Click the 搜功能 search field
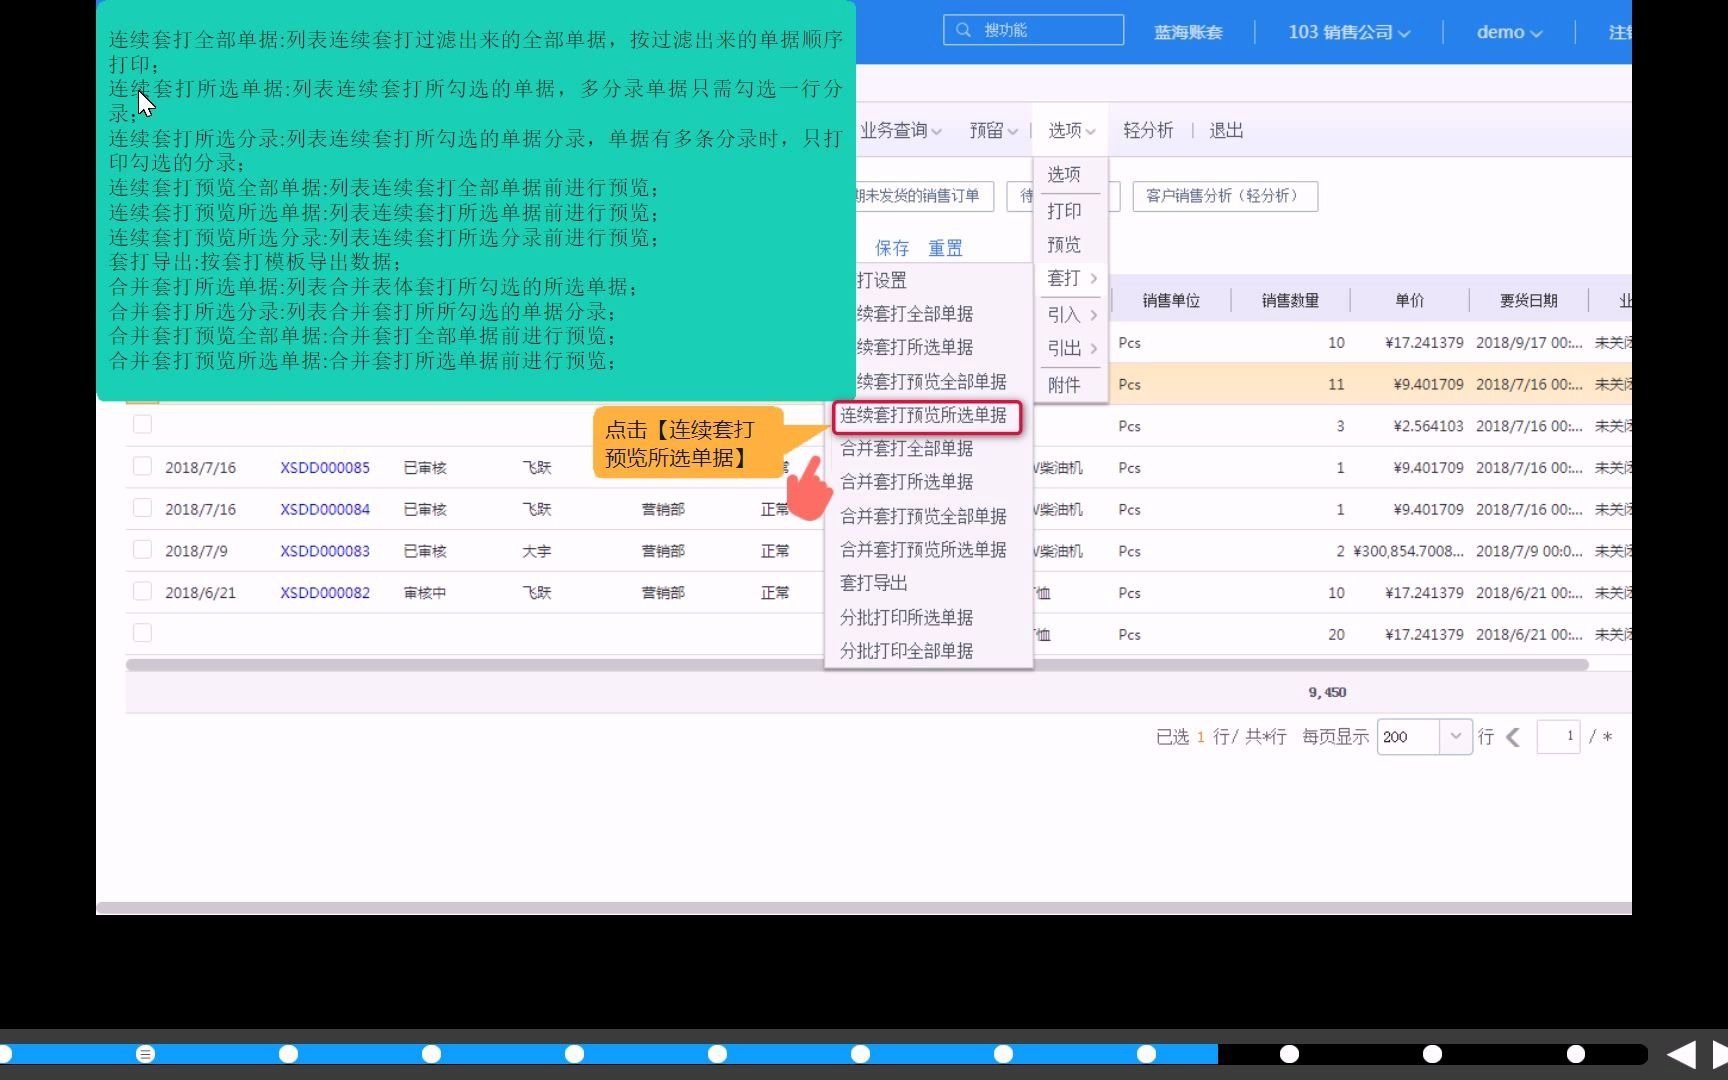This screenshot has height=1080, width=1728. [x=1033, y=30]
